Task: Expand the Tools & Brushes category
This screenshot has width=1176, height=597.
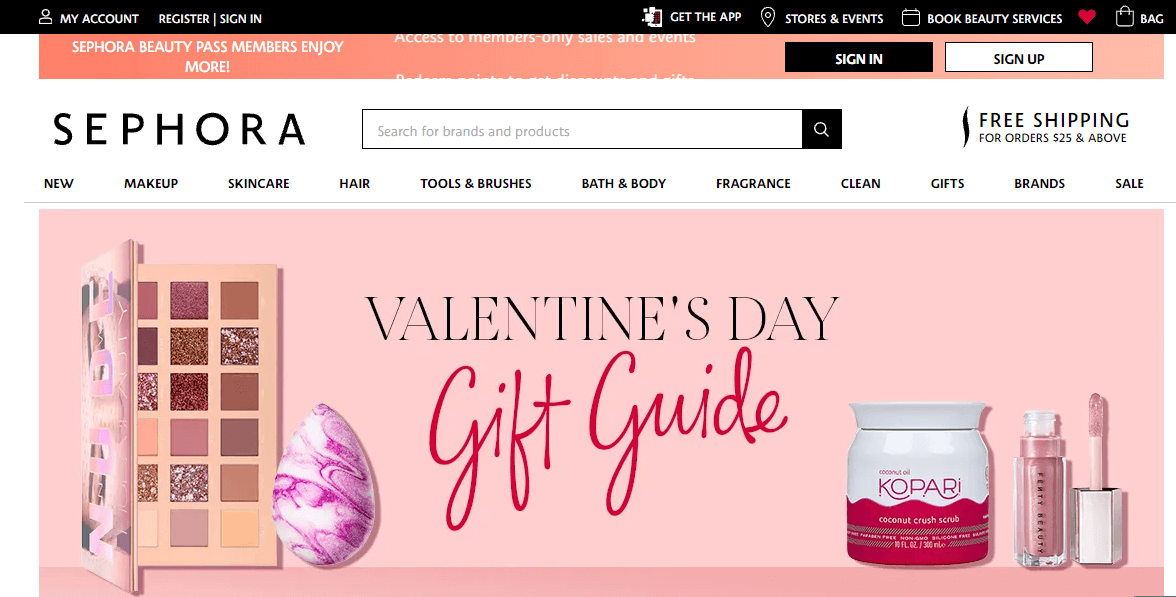Action: (x=476, y=183)
